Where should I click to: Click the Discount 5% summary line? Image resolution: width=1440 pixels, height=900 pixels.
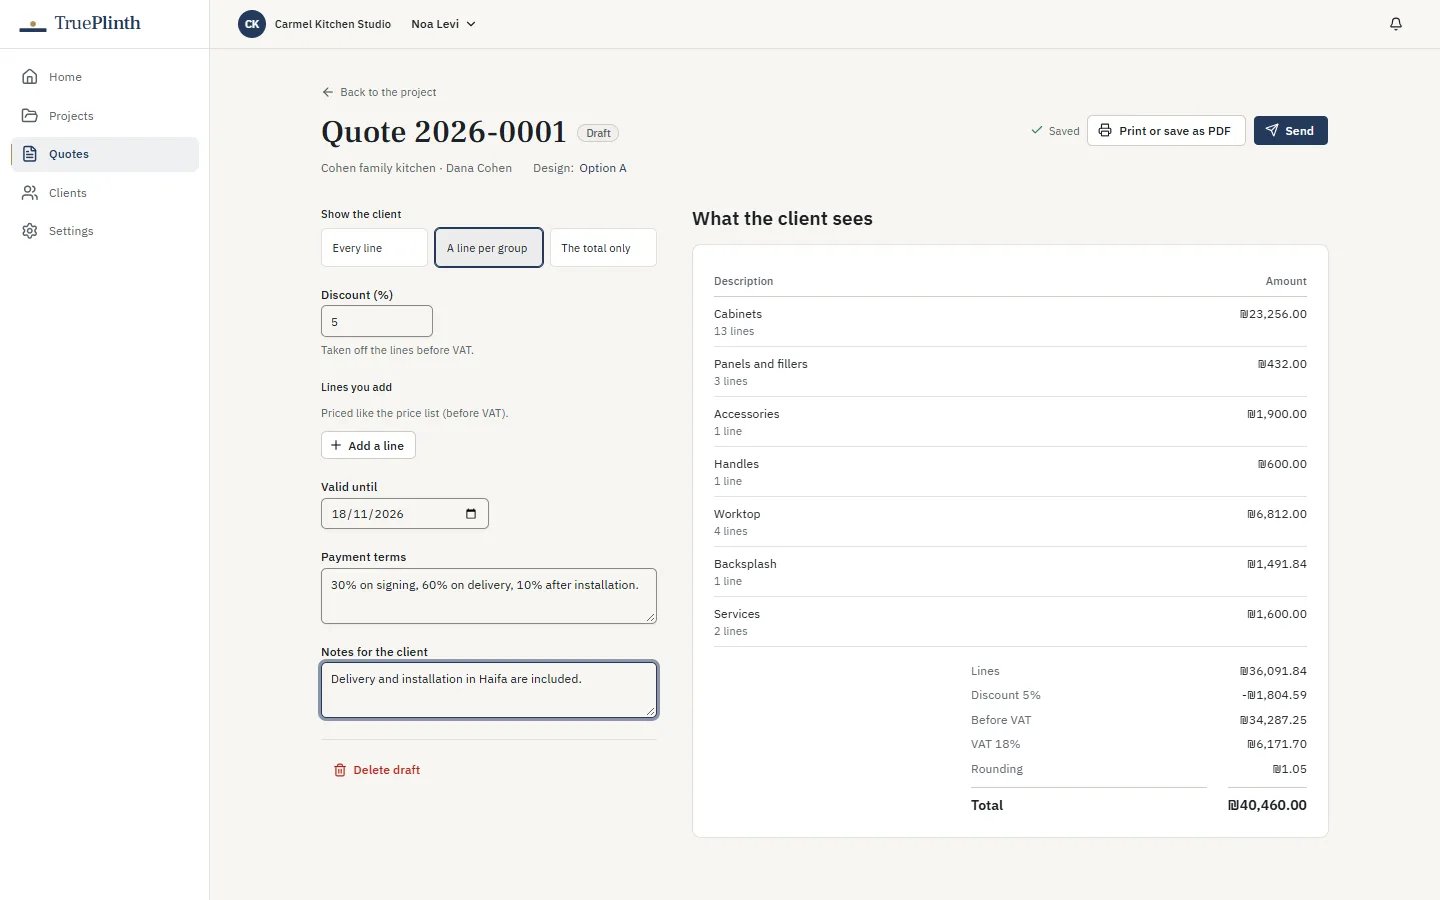(x=1139, y=695)
